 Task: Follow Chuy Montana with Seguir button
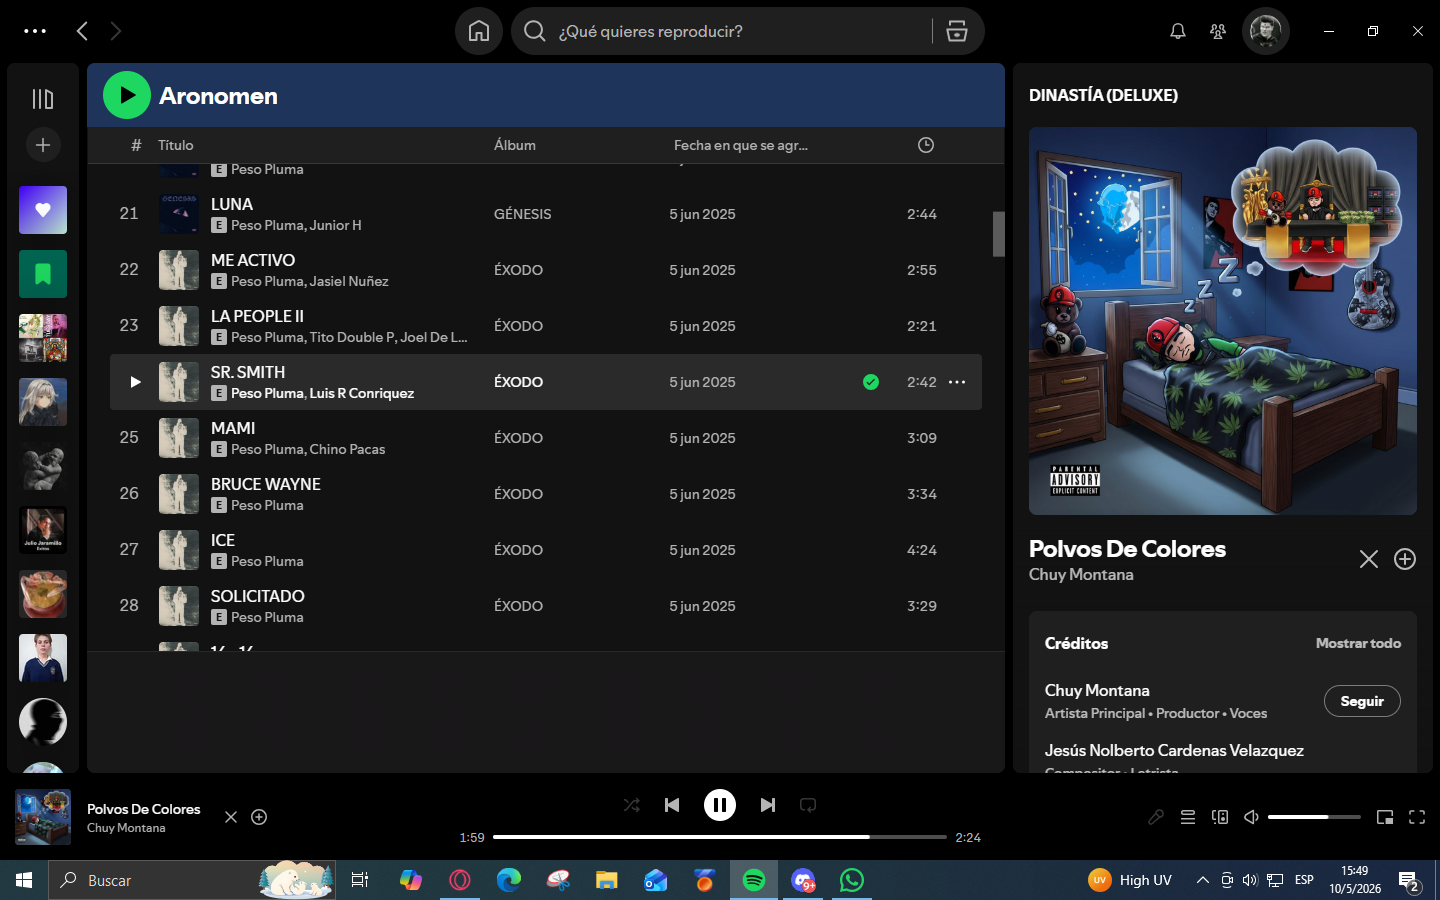[1362, 701]
